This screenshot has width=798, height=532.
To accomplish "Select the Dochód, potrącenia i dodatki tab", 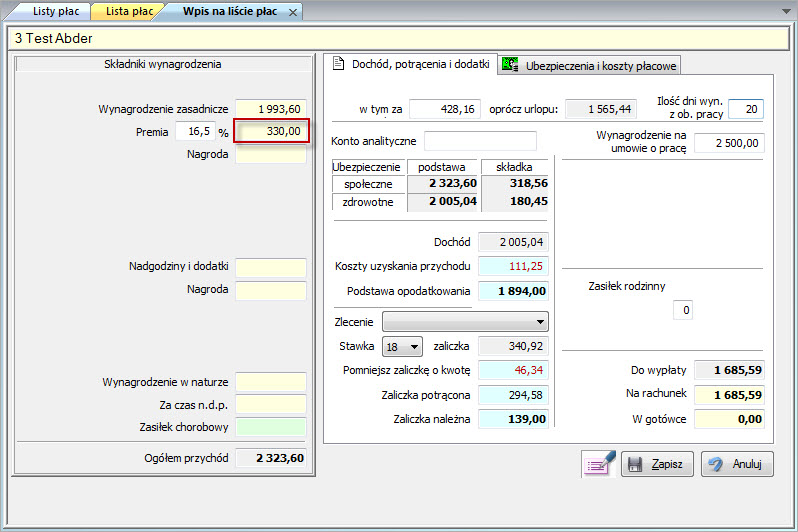I will pyautogui.click(x=420, y=65).
